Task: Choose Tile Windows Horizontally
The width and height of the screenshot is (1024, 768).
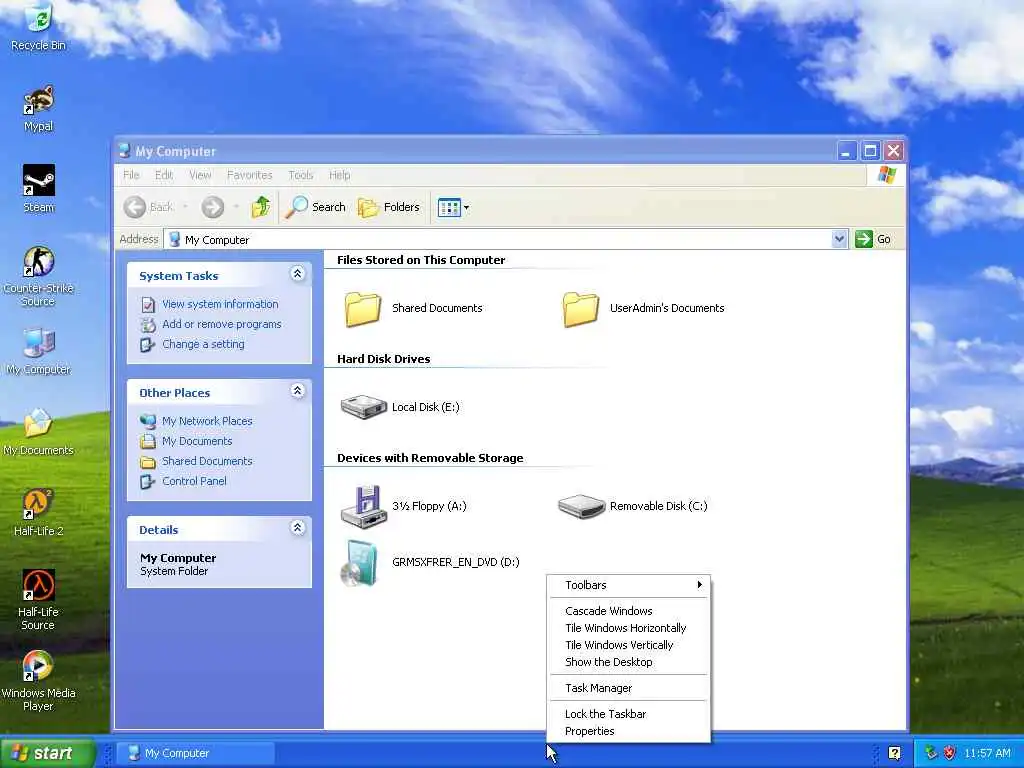Action: [x=628, y=628]
